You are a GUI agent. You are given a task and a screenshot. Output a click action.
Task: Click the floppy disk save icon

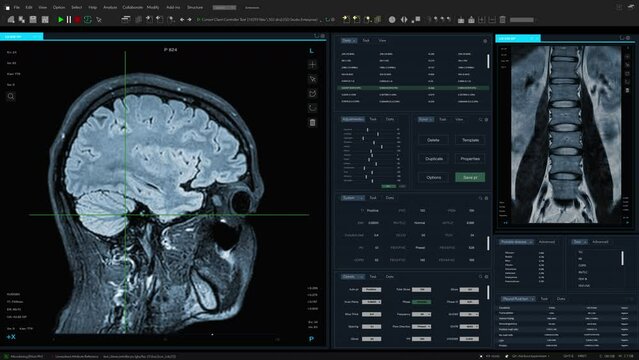pyautogui.click(x=33, y=19)
